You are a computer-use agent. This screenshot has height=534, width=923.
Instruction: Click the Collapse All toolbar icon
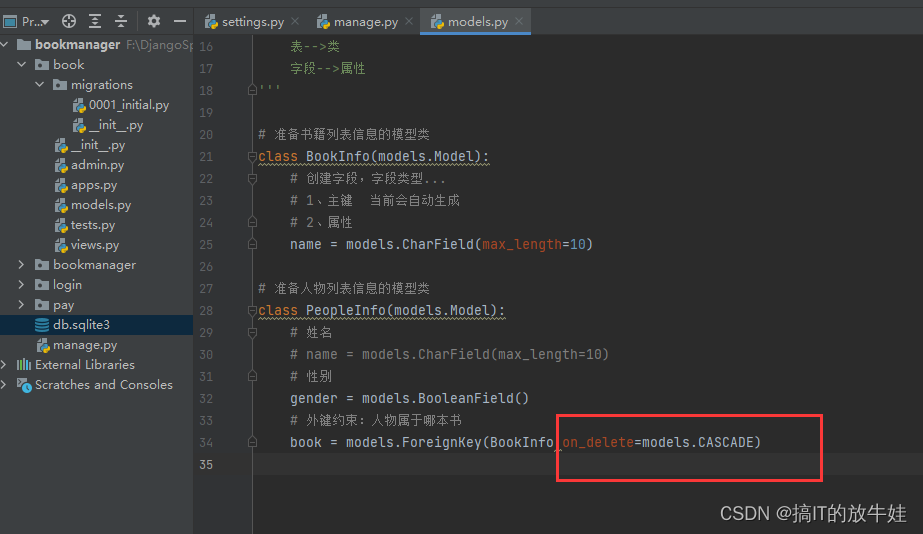point(121,21)
